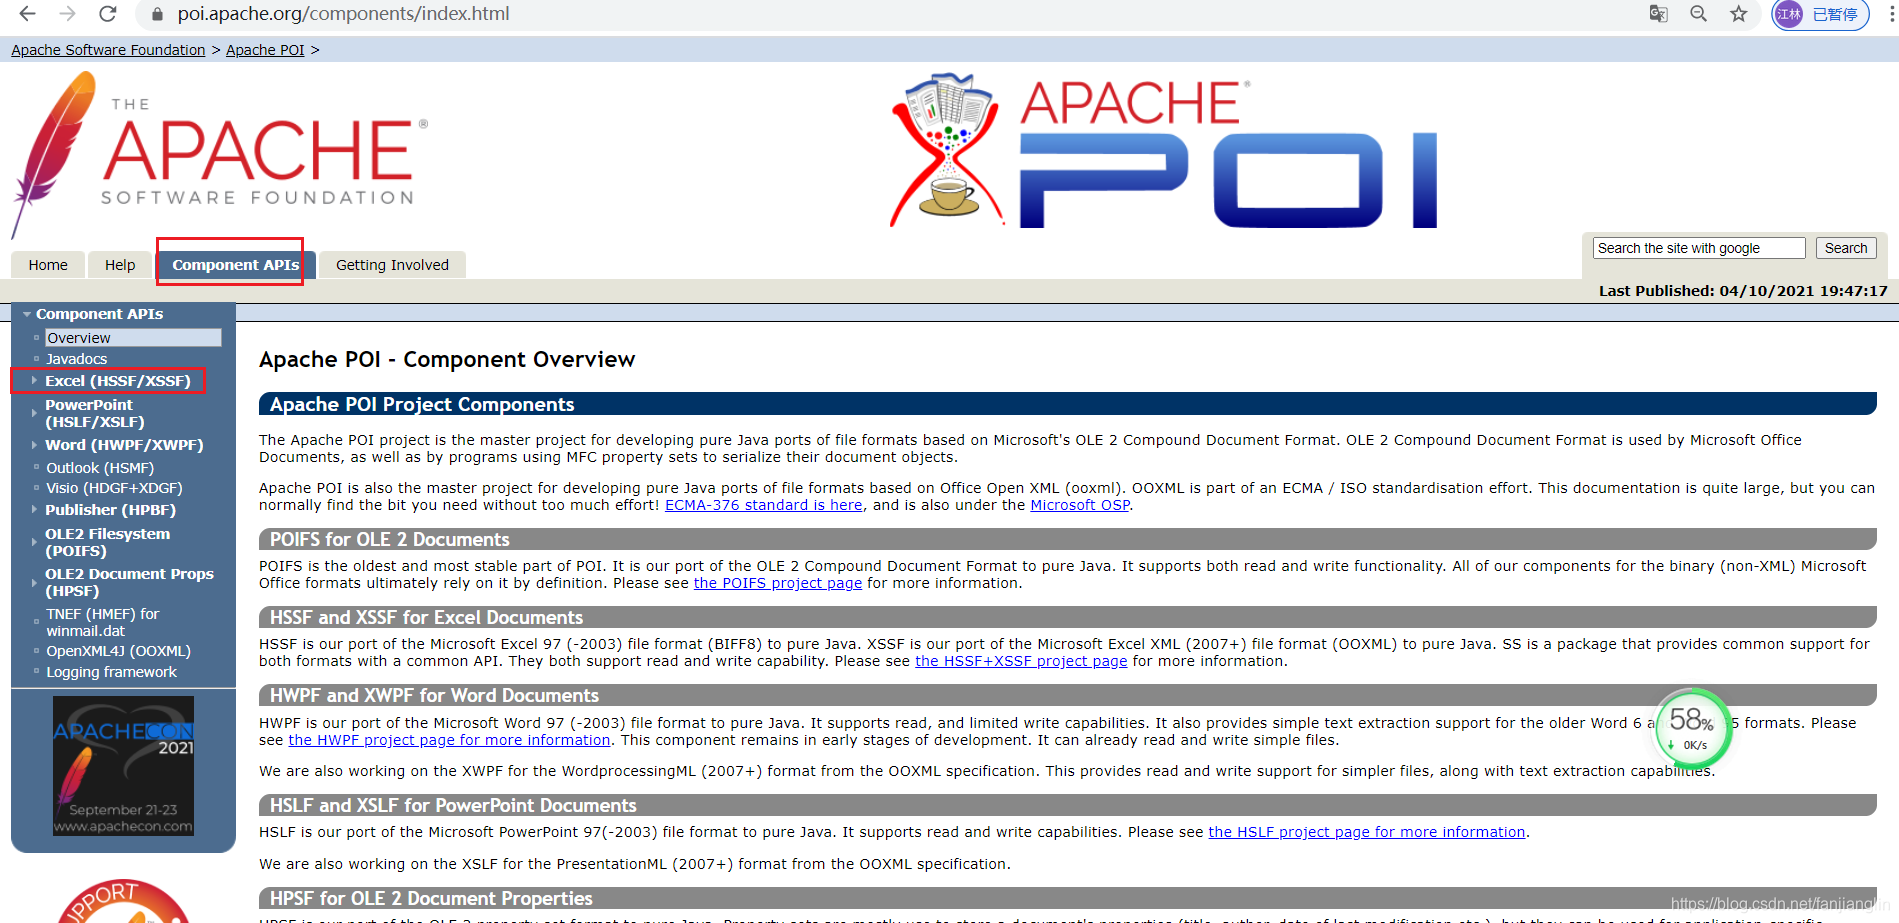The width and height of the screenshot is (1899, 923).
Task: Click the Apache POI logo banner
Action: [x=1163, y=151]
